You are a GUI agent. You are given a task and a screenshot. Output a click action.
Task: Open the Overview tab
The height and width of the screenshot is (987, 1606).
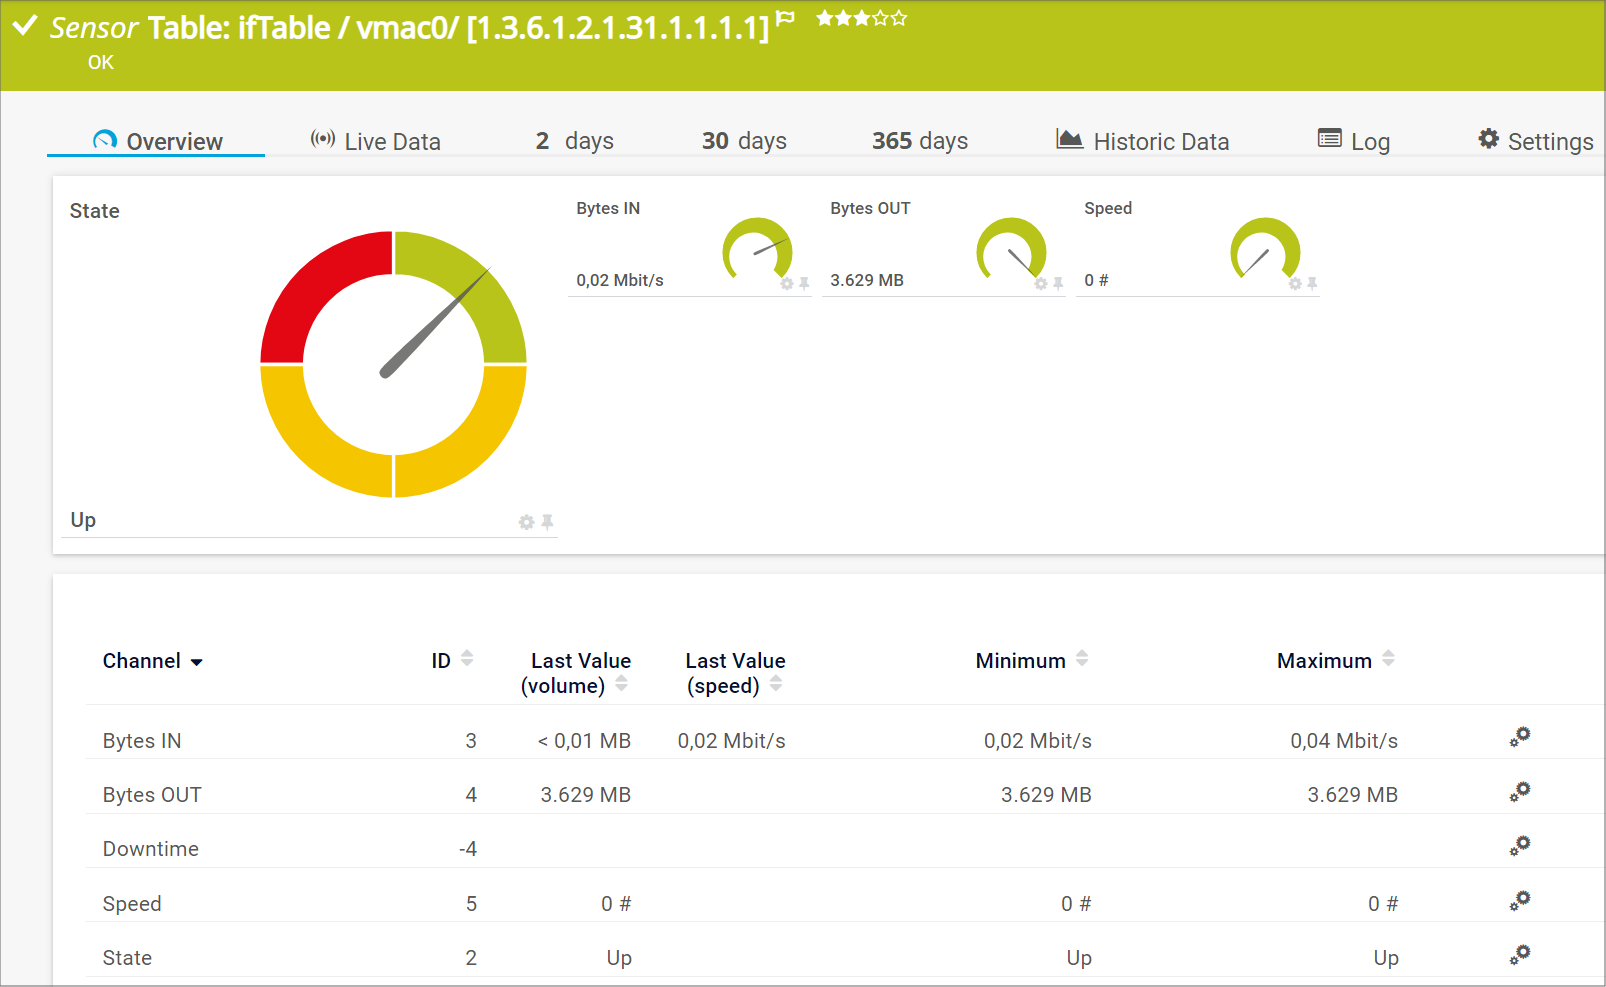(157, 141)
